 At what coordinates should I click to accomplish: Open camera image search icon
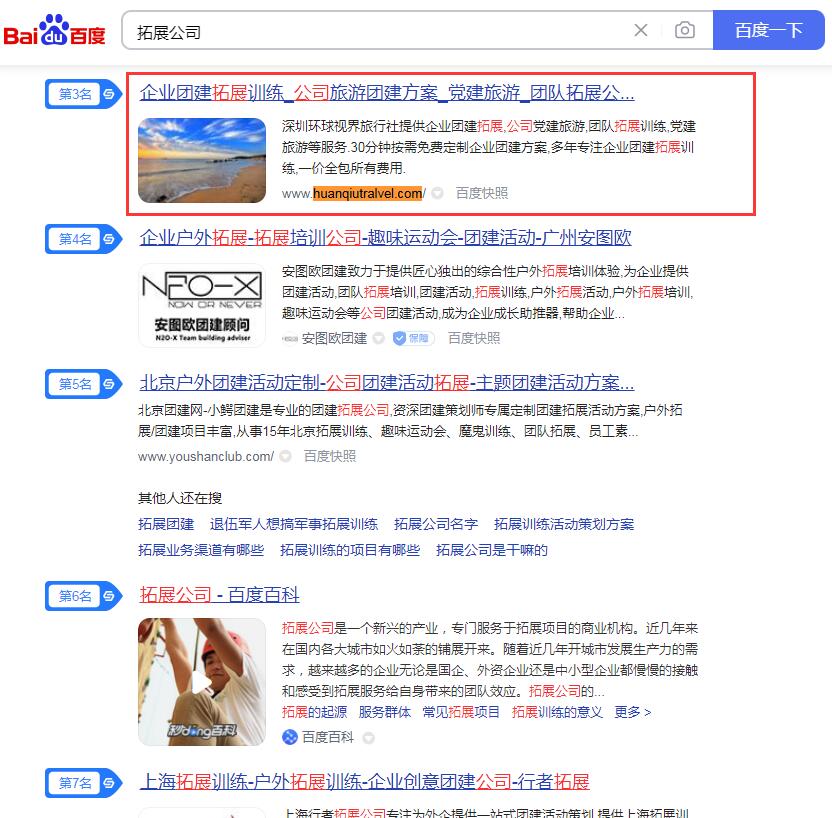684,30
